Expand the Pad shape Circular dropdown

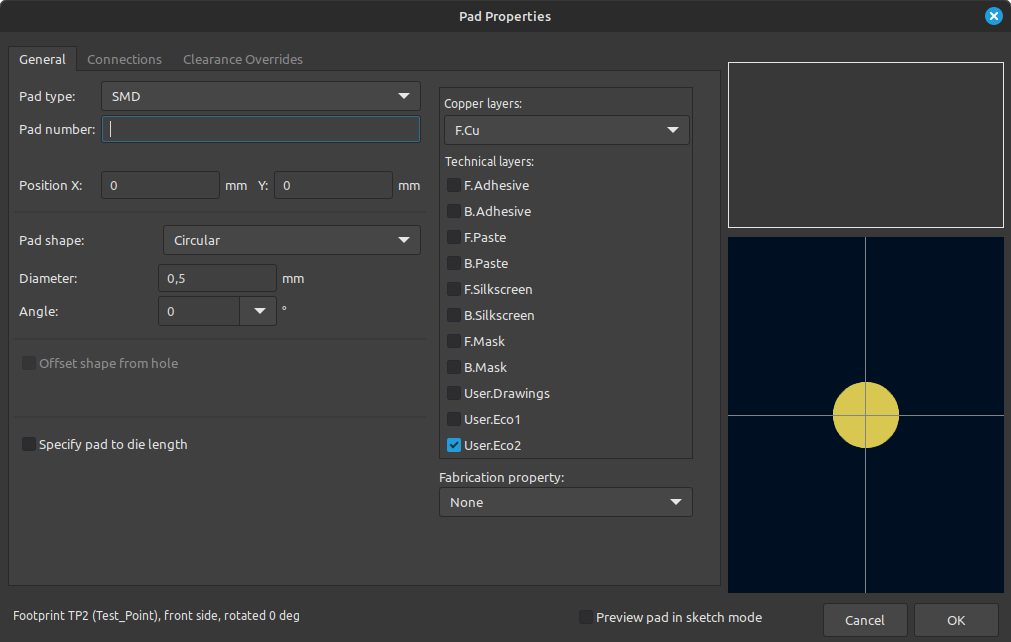(291, 240)
